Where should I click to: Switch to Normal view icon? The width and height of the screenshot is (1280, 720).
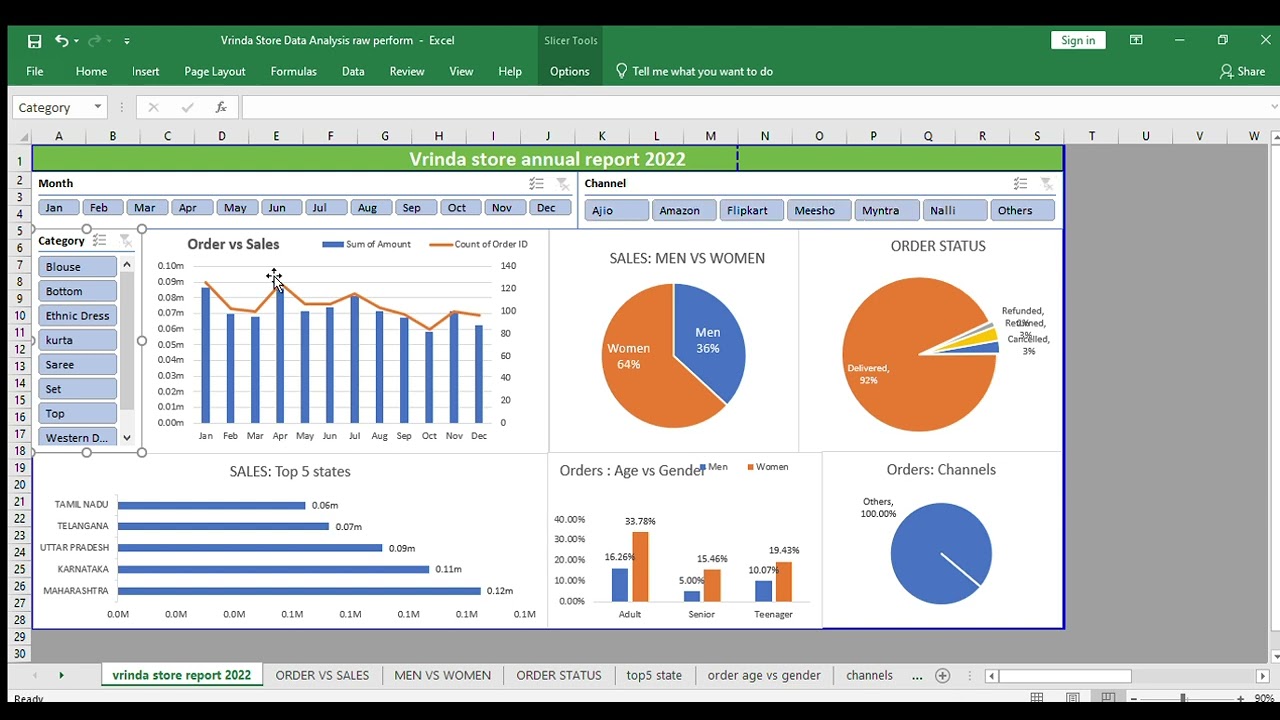[x=1037, y=698]
